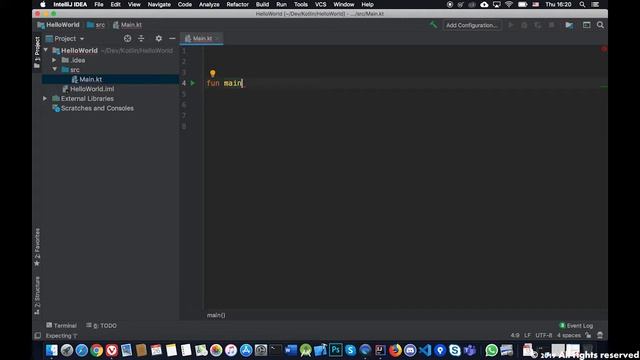This screenshot has height=360, width=640.
Task: Collapse the src folder arrow
Action: 54,69
